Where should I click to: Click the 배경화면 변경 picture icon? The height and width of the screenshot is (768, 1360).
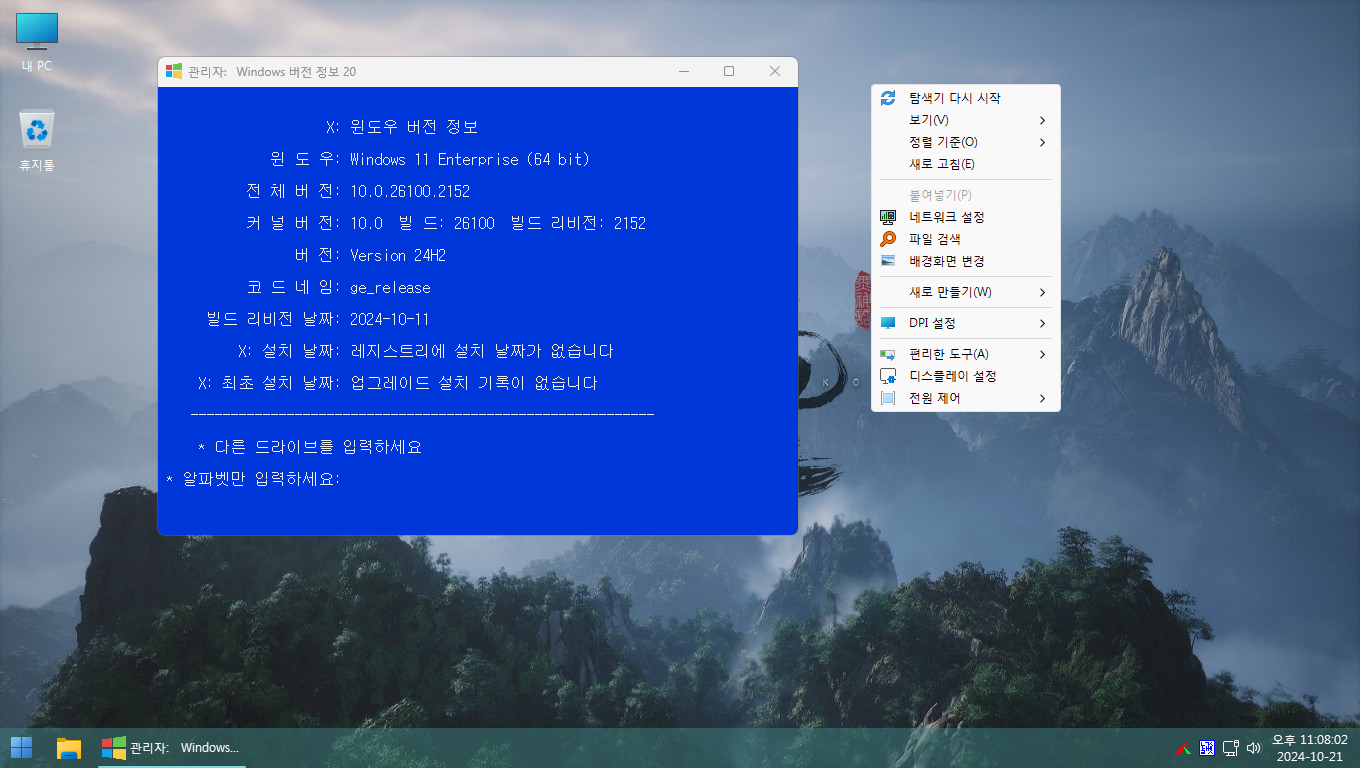887,261
